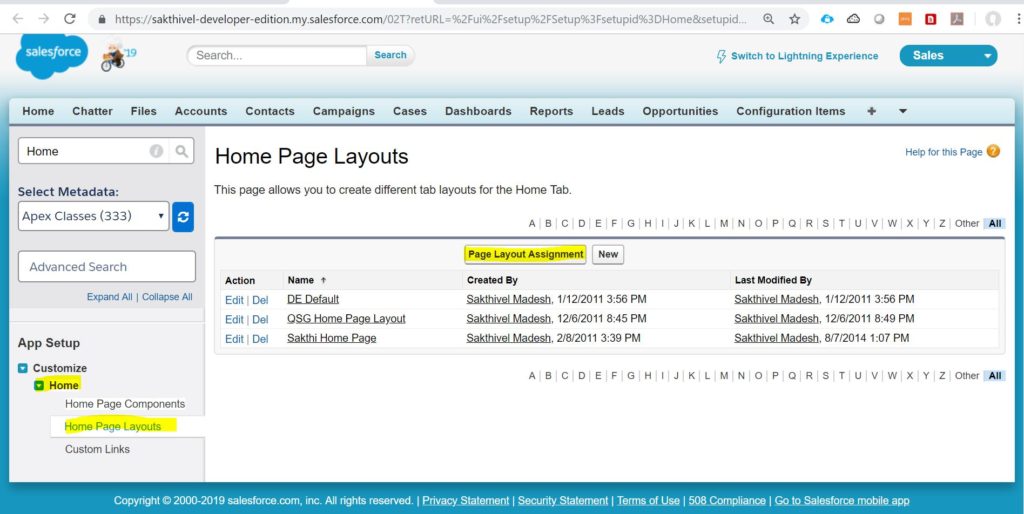This screenshot has height=514, width=1024.
Task: Open the Configuration Items tab
Action: click(790, 111)
